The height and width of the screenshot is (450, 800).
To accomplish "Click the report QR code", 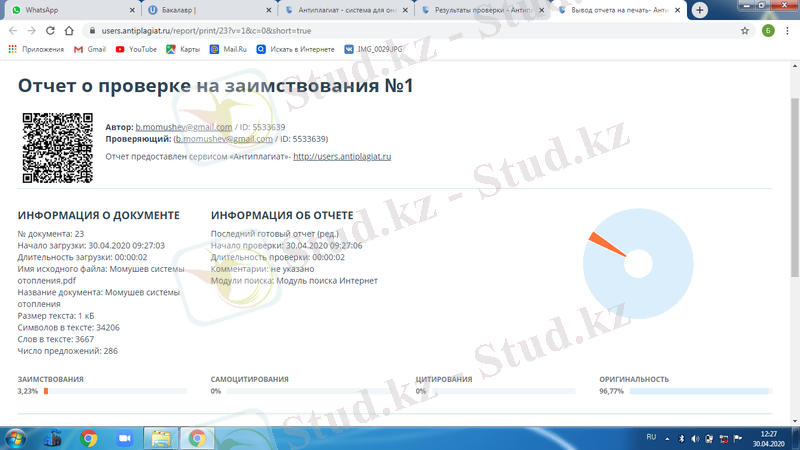I will (x=58, y=148).
